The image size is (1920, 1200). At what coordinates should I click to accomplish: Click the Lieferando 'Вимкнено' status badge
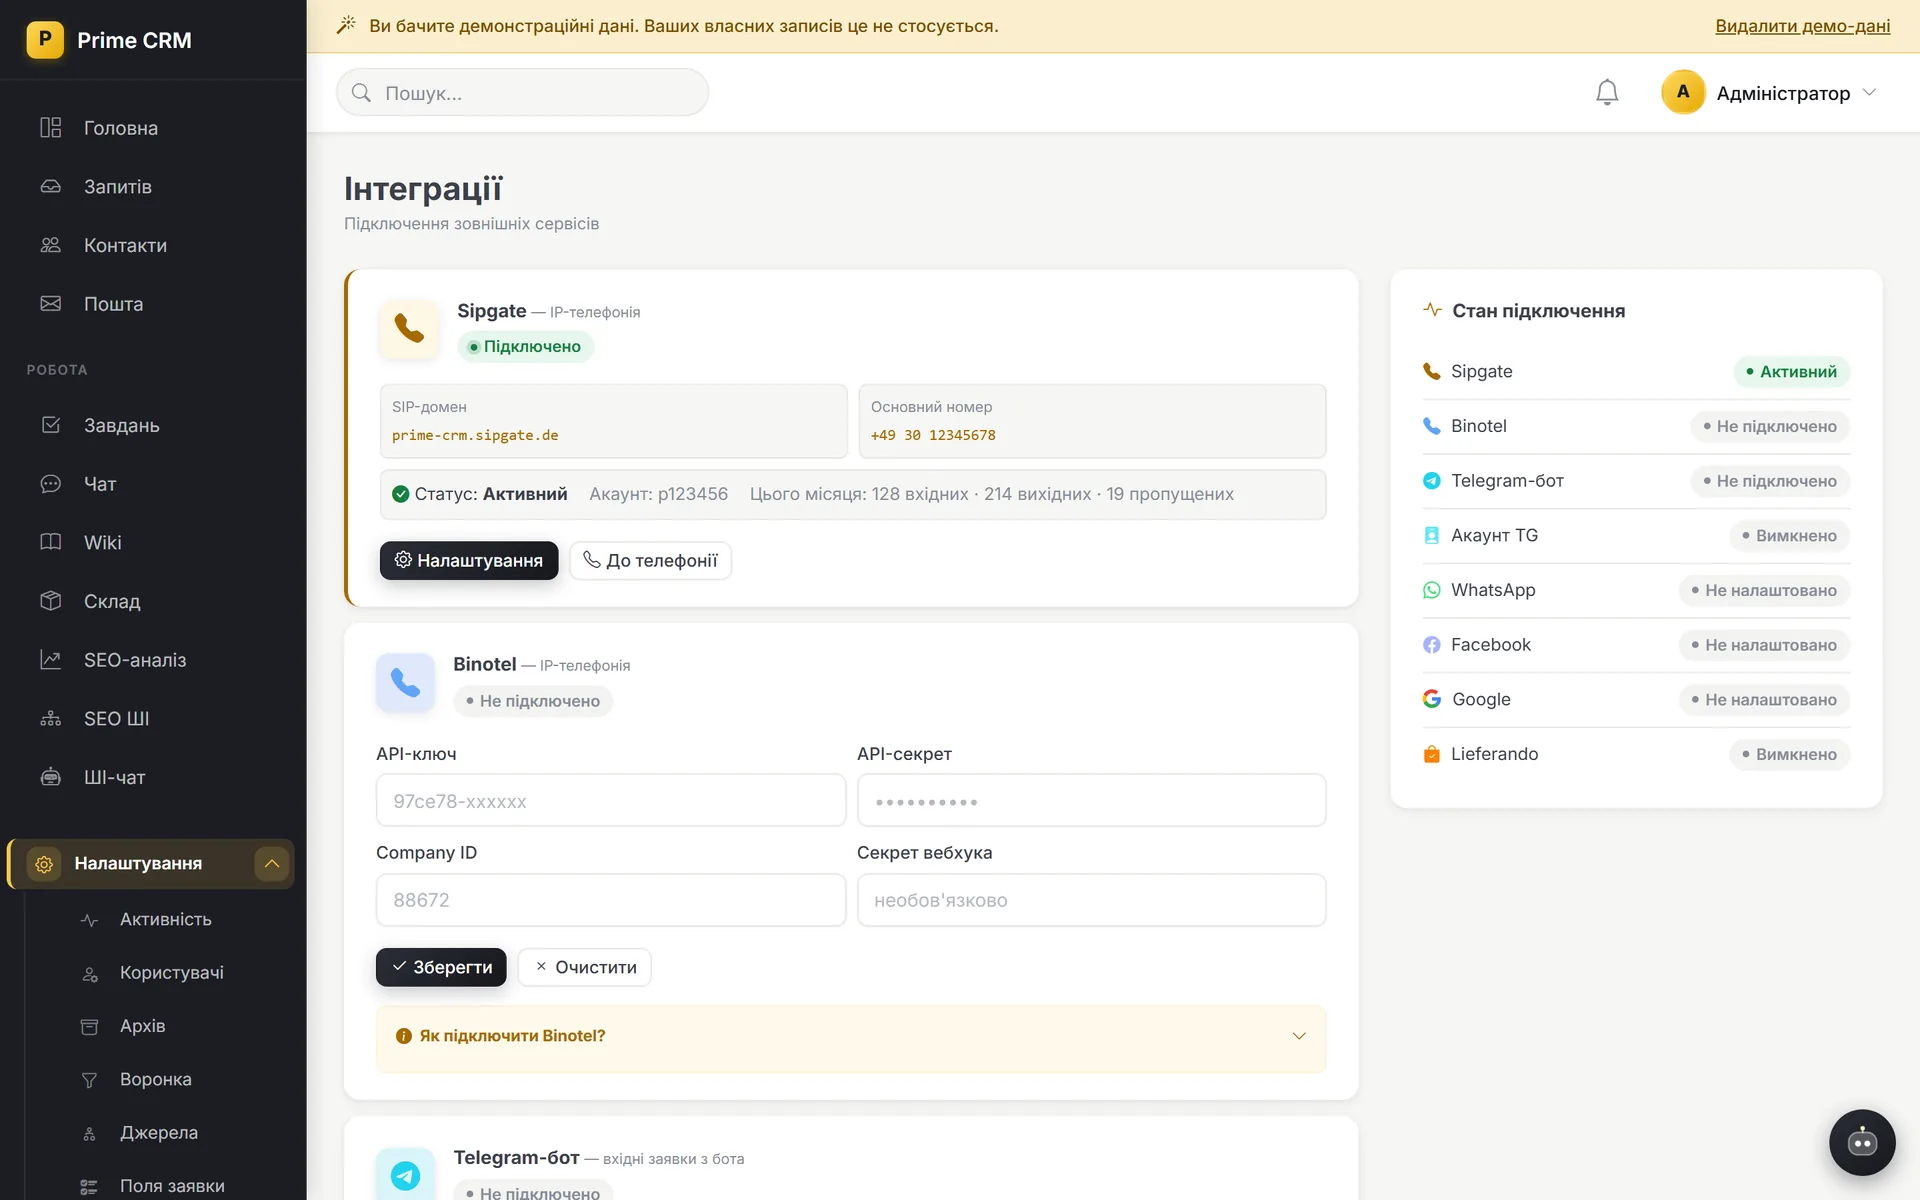tap(1790, 754)
